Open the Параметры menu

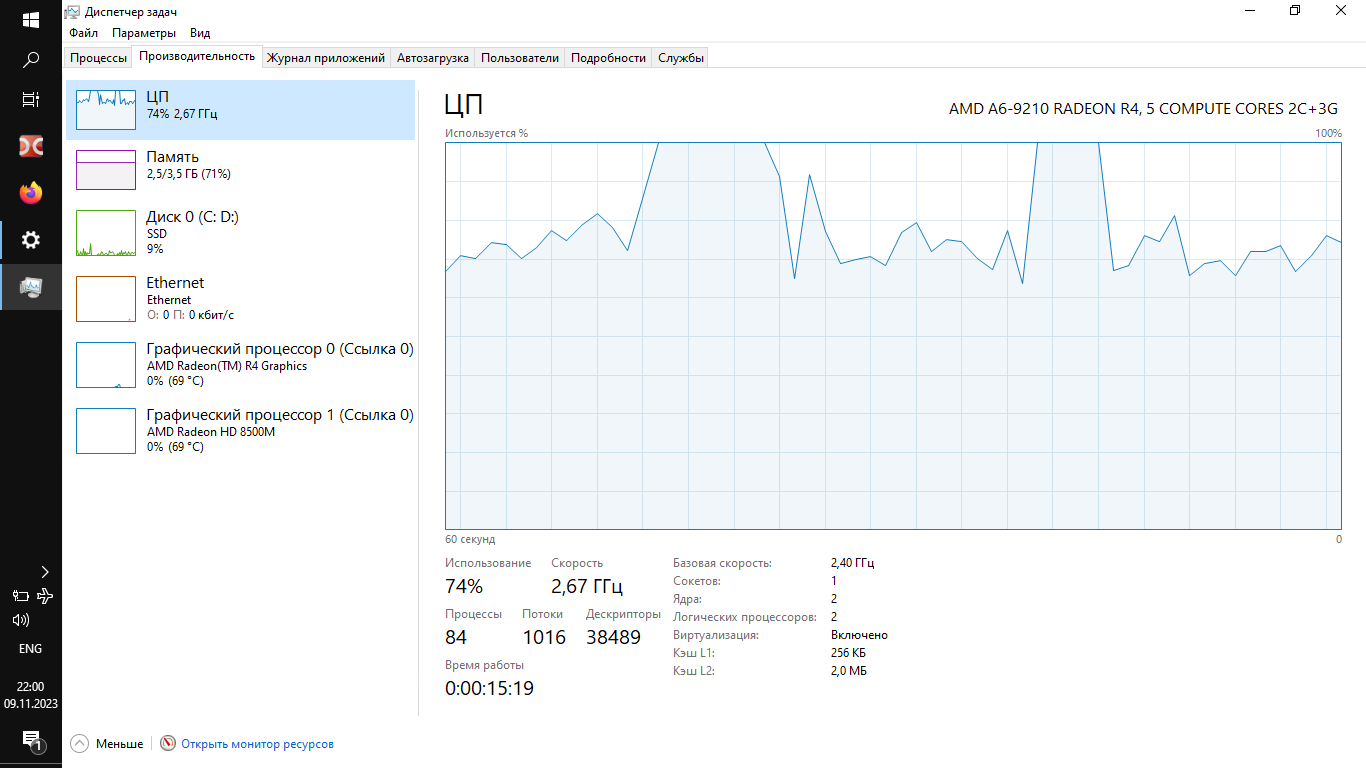pos(143,33)
